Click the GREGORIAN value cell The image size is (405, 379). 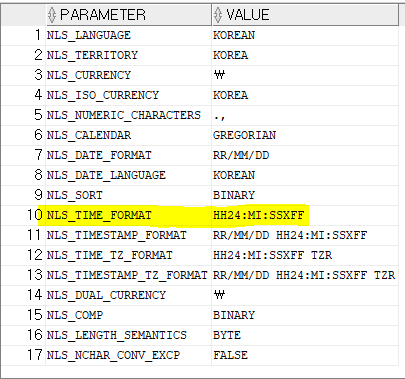click(x=305, y=135)
